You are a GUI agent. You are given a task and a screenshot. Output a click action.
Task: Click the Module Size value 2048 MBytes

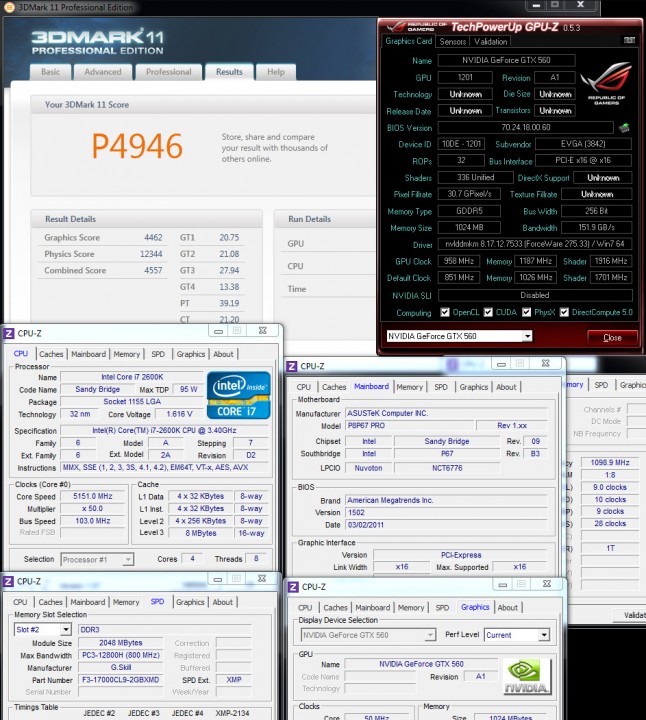120,643
